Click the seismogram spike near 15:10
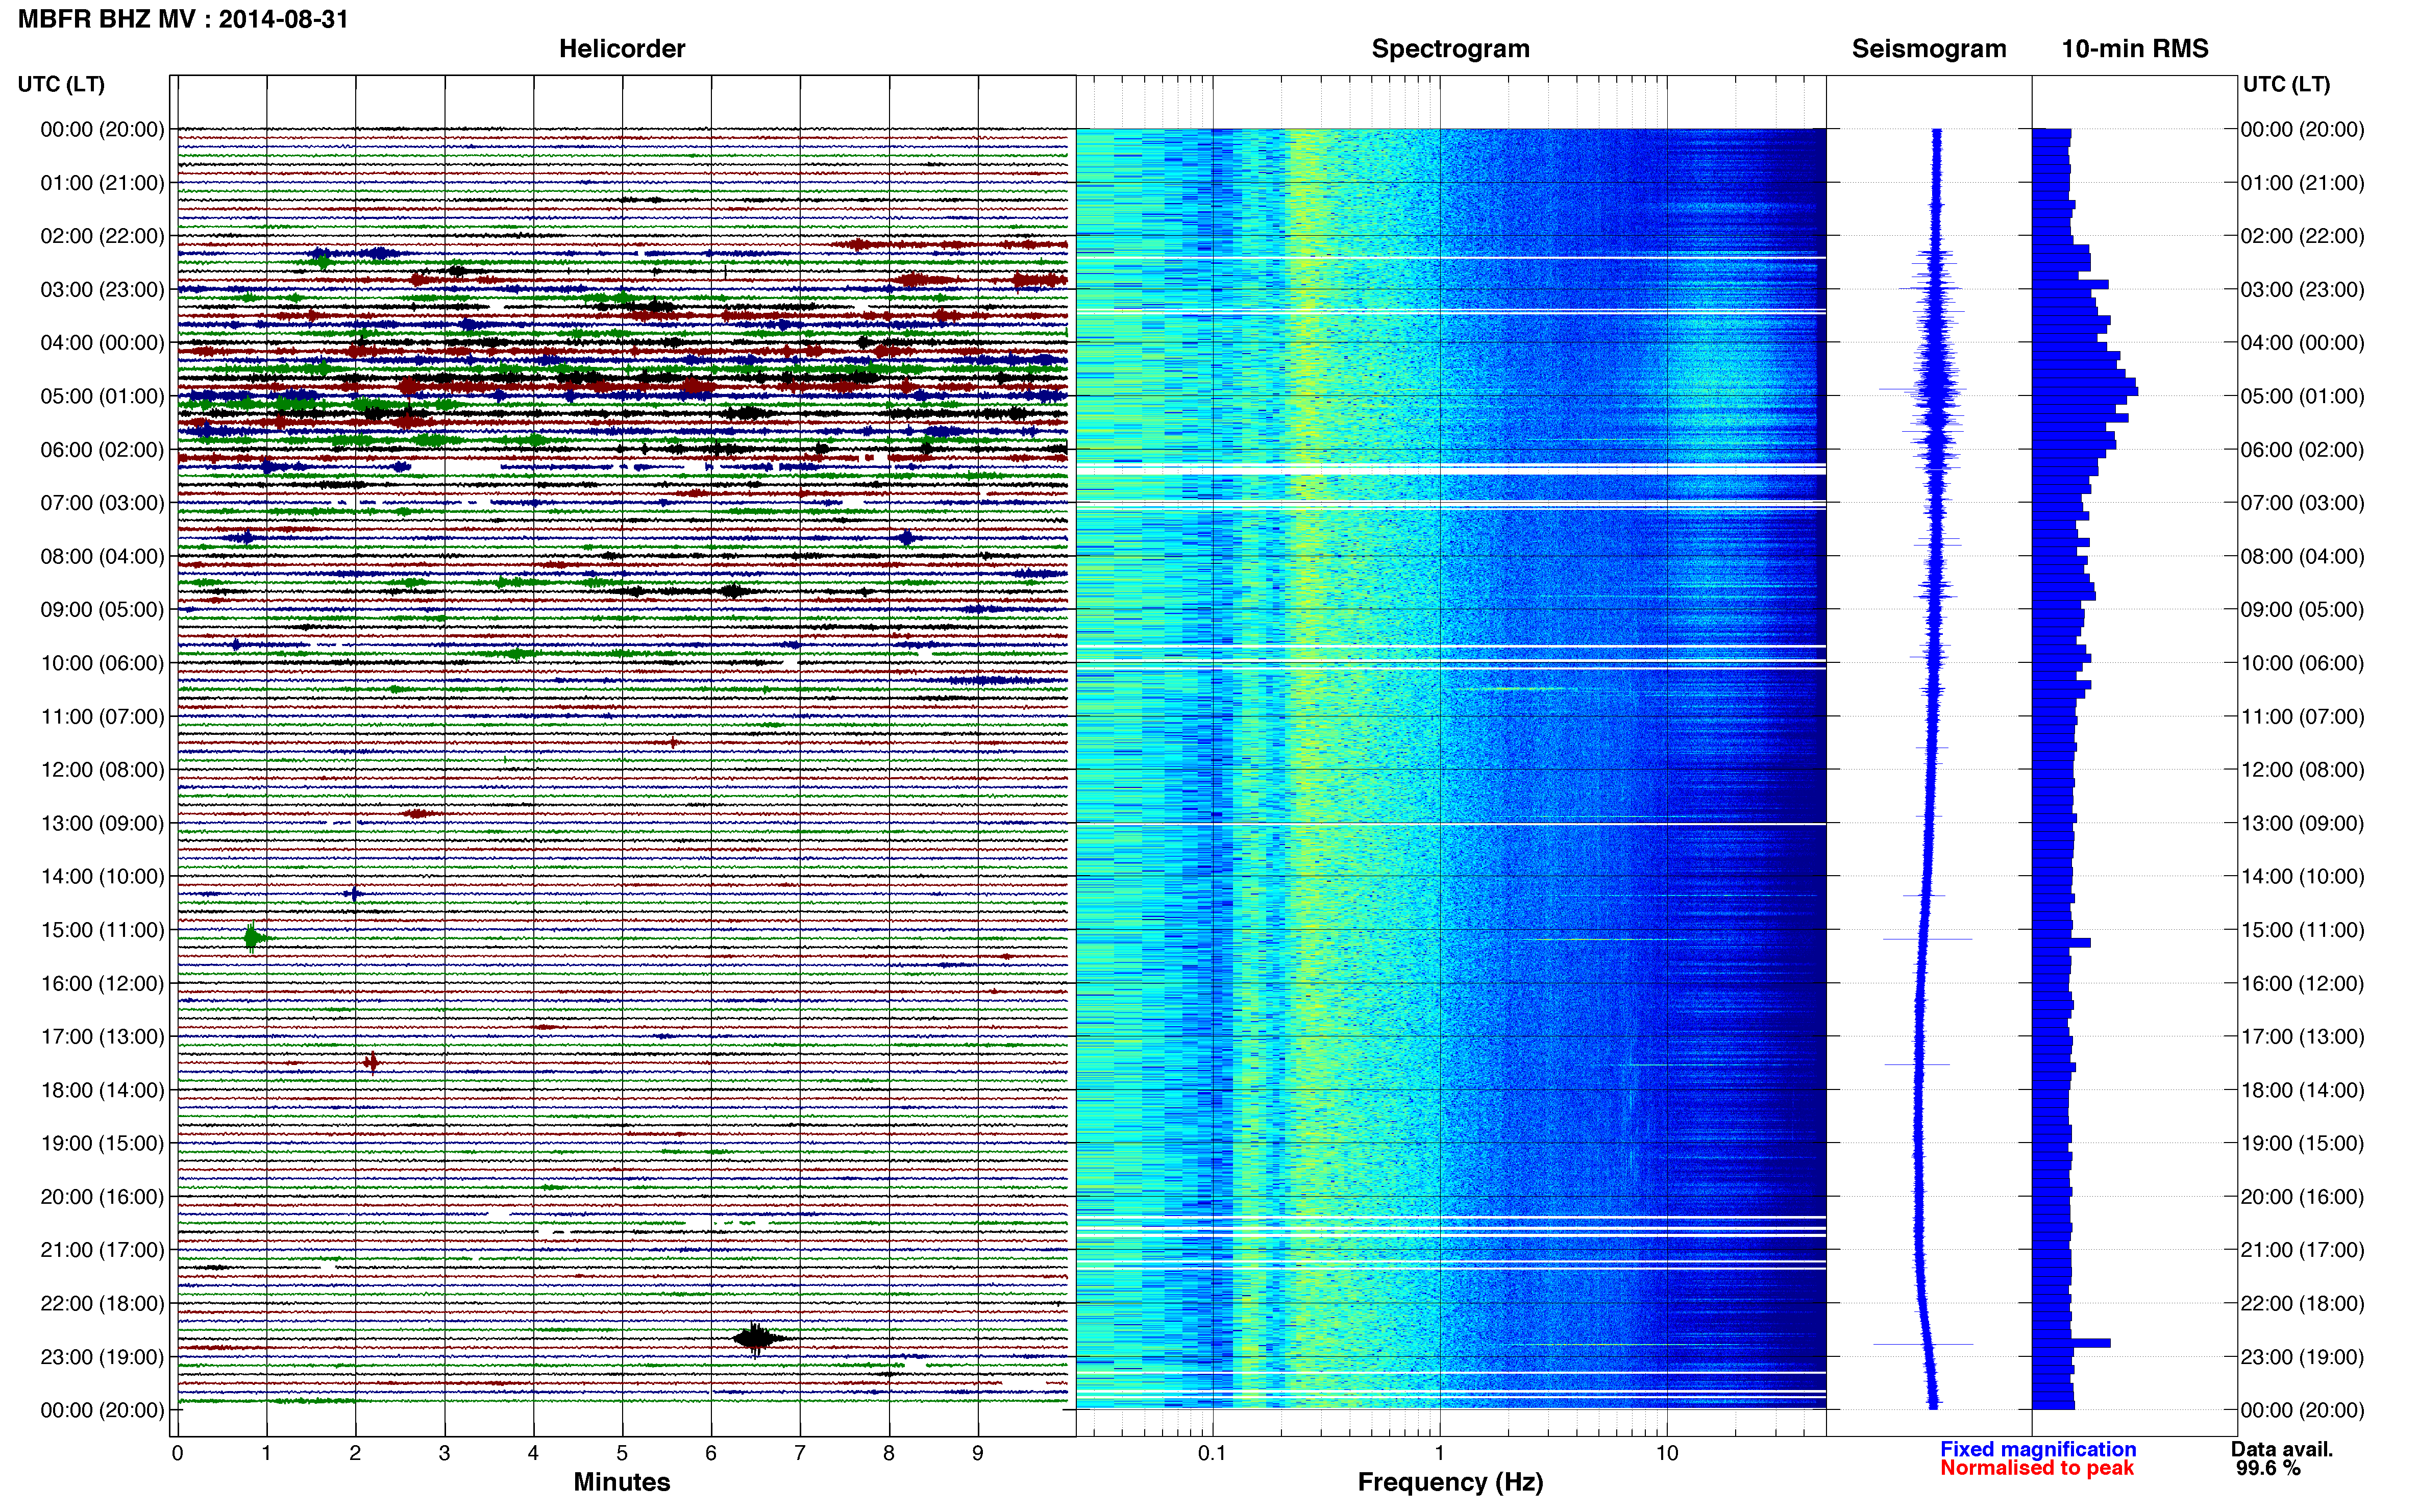 tap(1927, 939)
